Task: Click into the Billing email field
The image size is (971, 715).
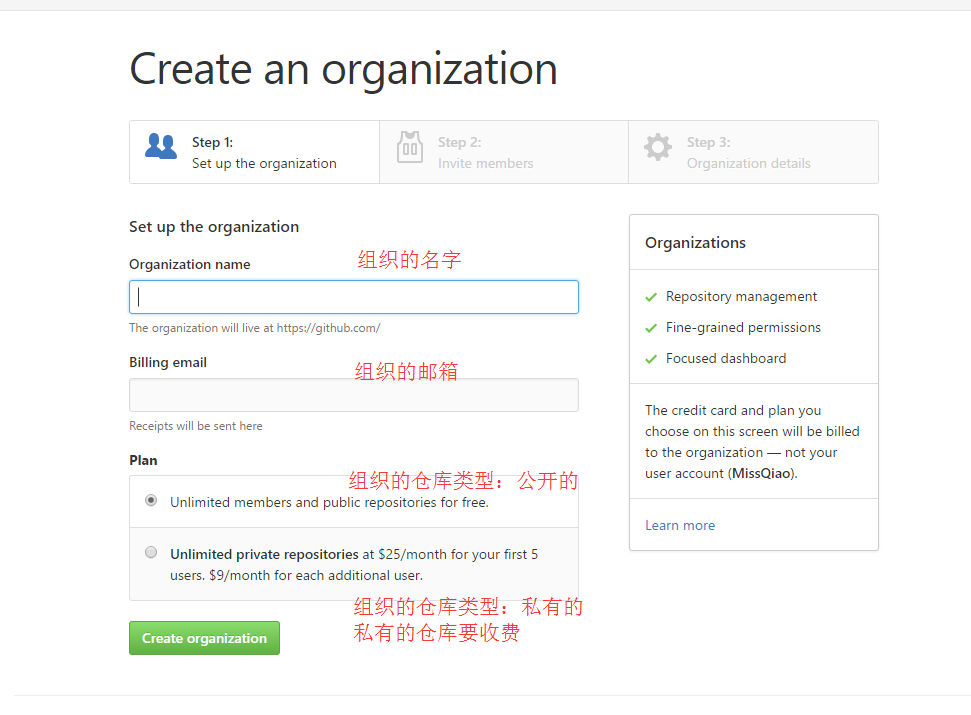Action: [x=354, y=395]
